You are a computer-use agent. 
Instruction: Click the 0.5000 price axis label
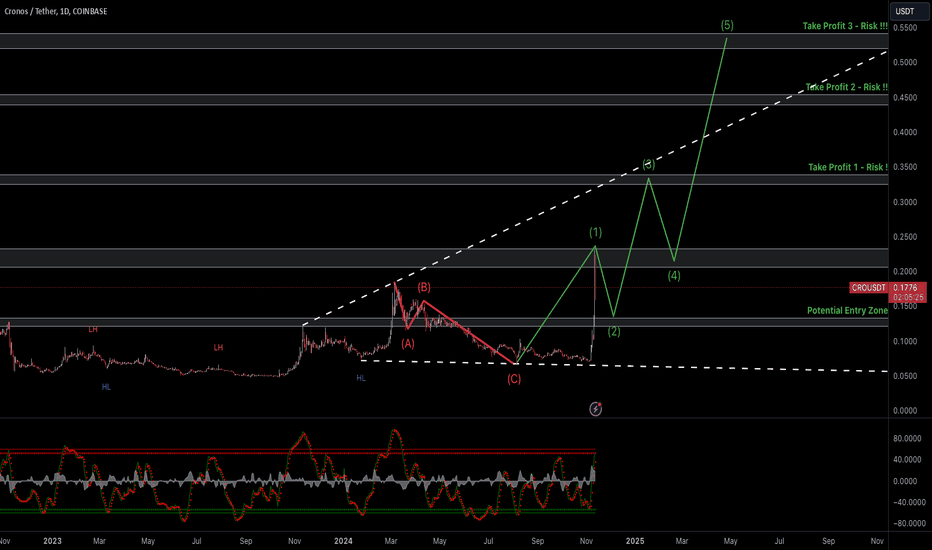[905, 62]
